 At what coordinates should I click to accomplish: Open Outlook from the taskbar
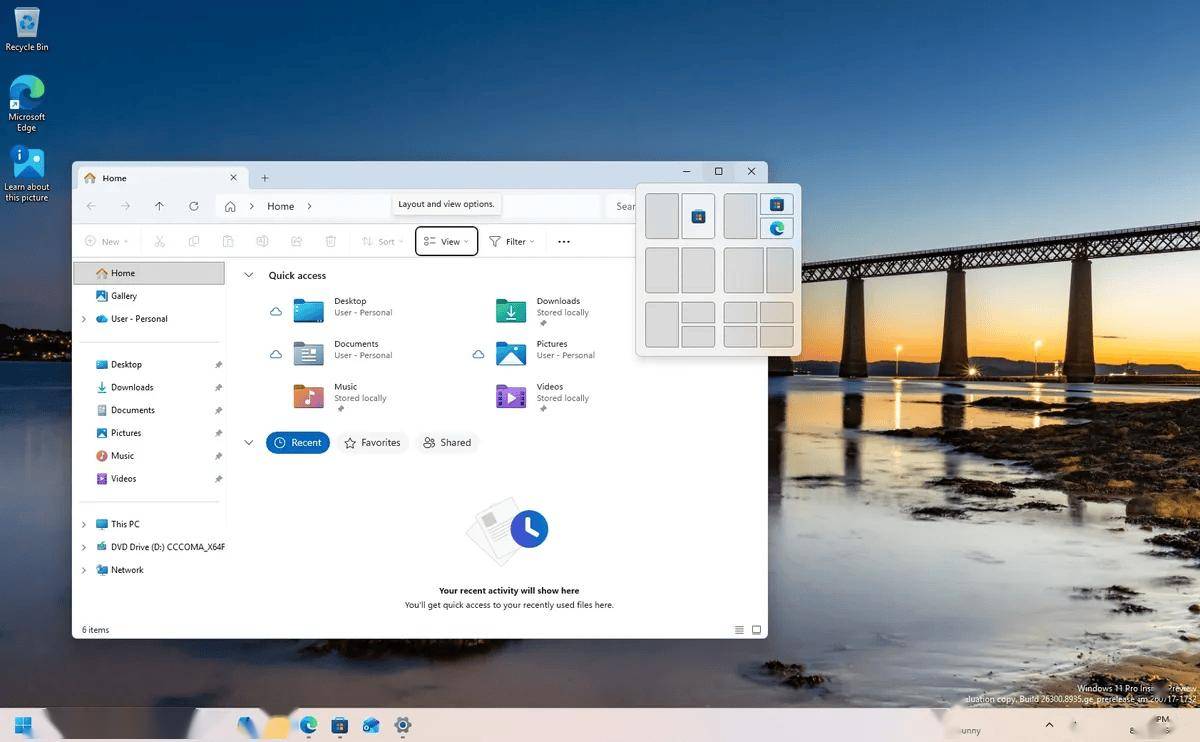(x=371, y=725)
